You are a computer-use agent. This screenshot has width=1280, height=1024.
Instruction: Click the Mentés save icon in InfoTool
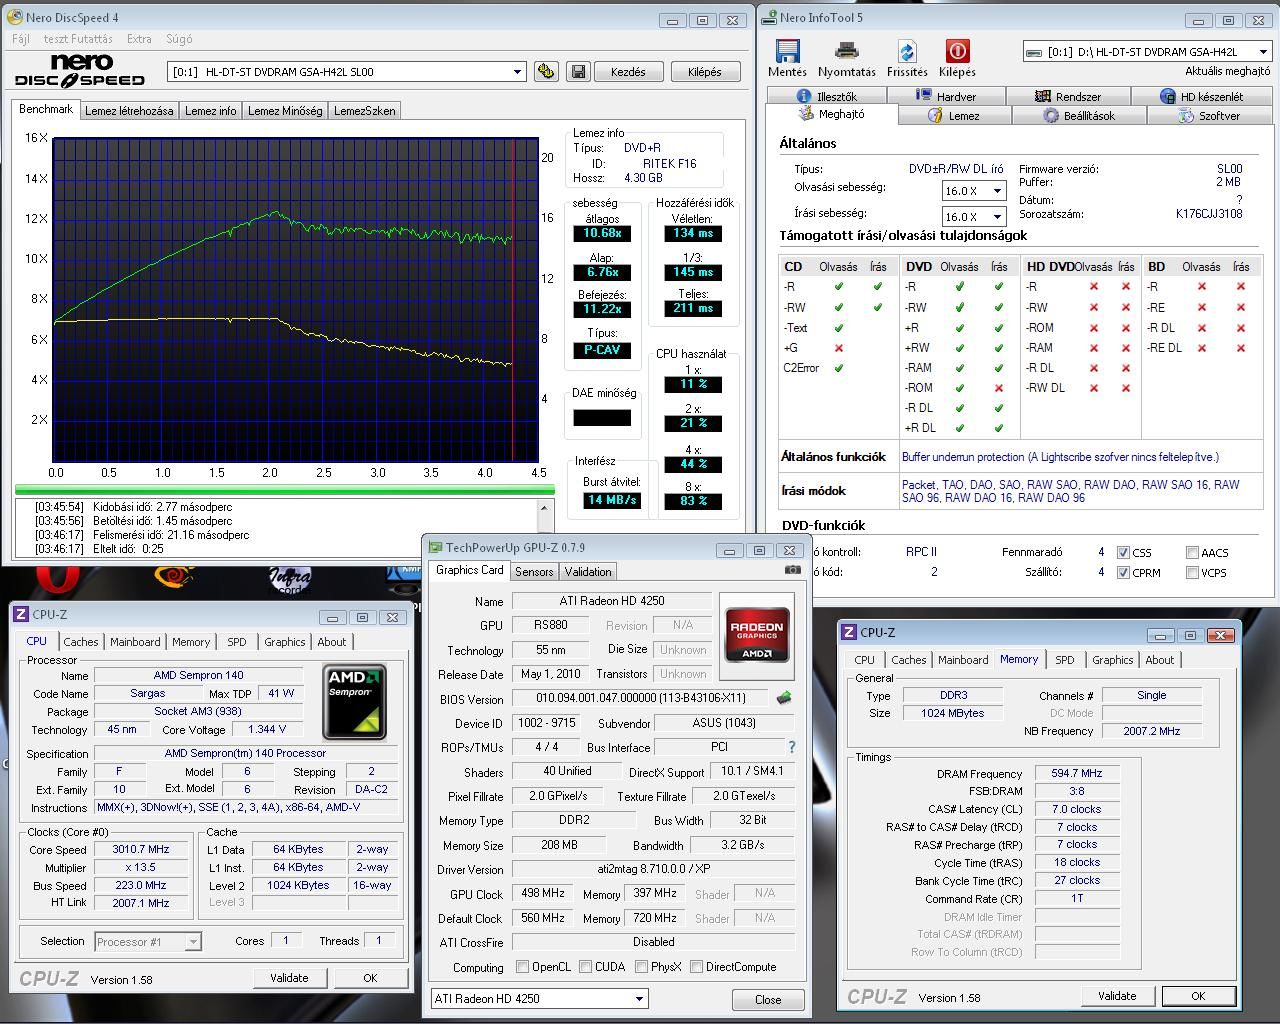click(787, 52)
